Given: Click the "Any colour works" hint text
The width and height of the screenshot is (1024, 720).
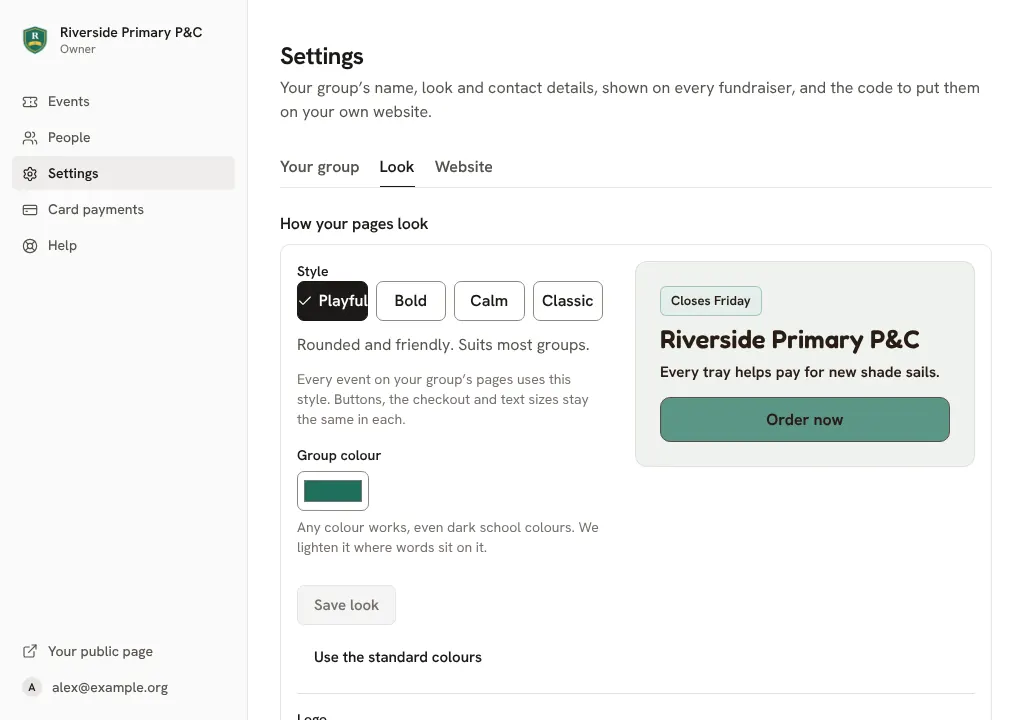Looking at the screenshot, I should [448, 537].
